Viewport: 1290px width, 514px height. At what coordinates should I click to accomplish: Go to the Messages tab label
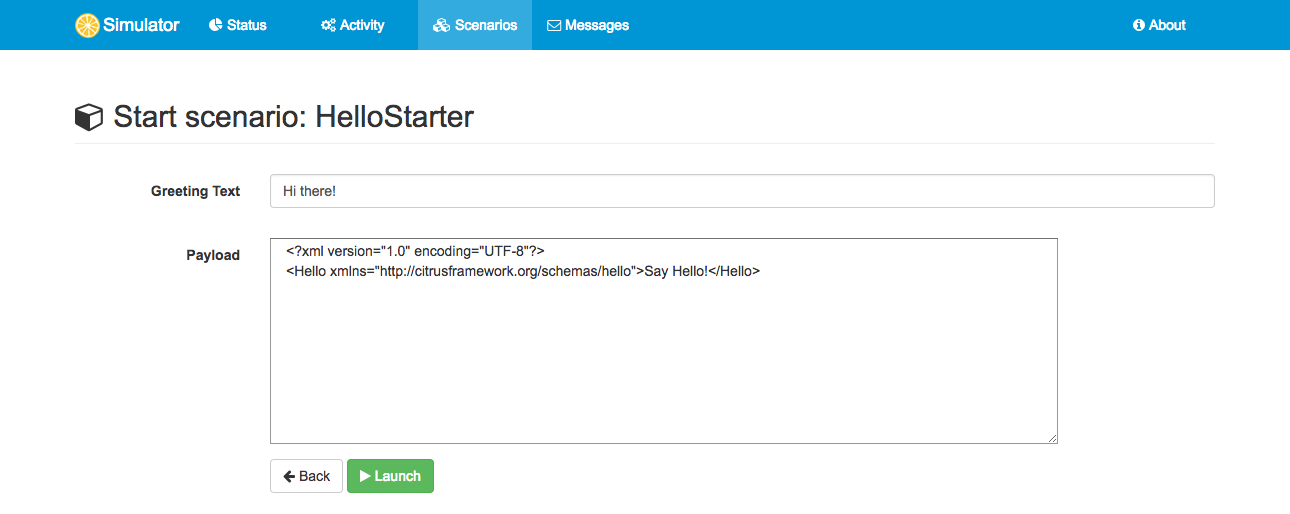pyautogui.click(x=597, y=25)
